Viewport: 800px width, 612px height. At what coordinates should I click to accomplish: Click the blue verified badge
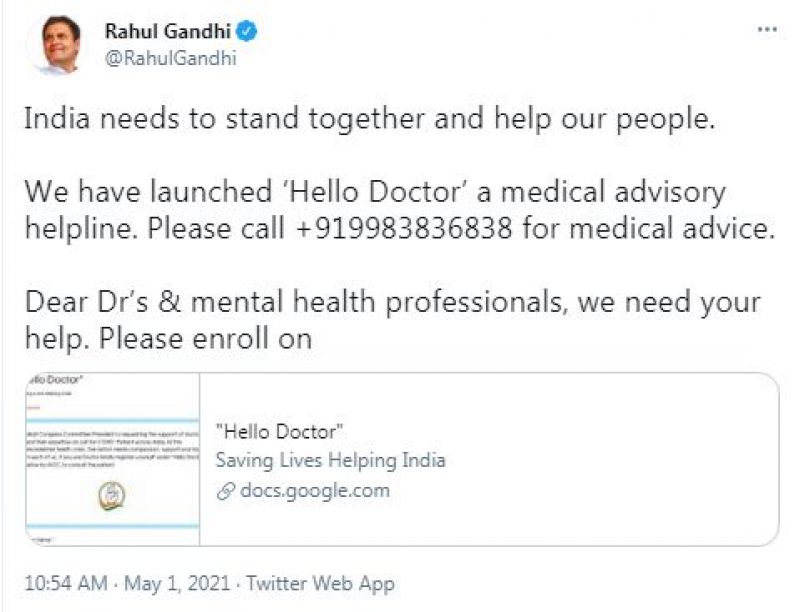(x=247, y=31)
